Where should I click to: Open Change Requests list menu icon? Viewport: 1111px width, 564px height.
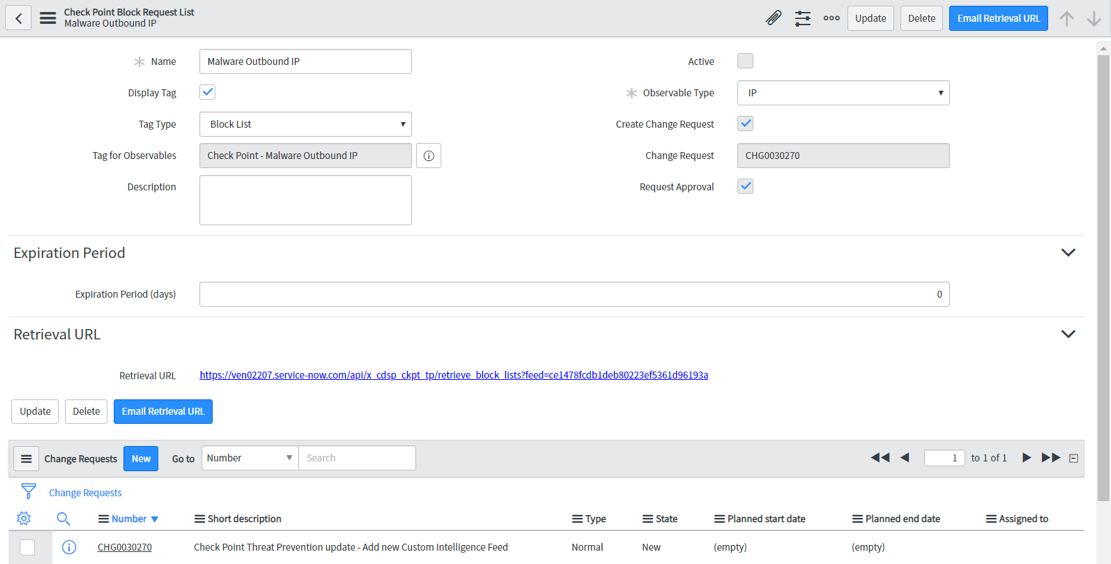coord(26,458)
